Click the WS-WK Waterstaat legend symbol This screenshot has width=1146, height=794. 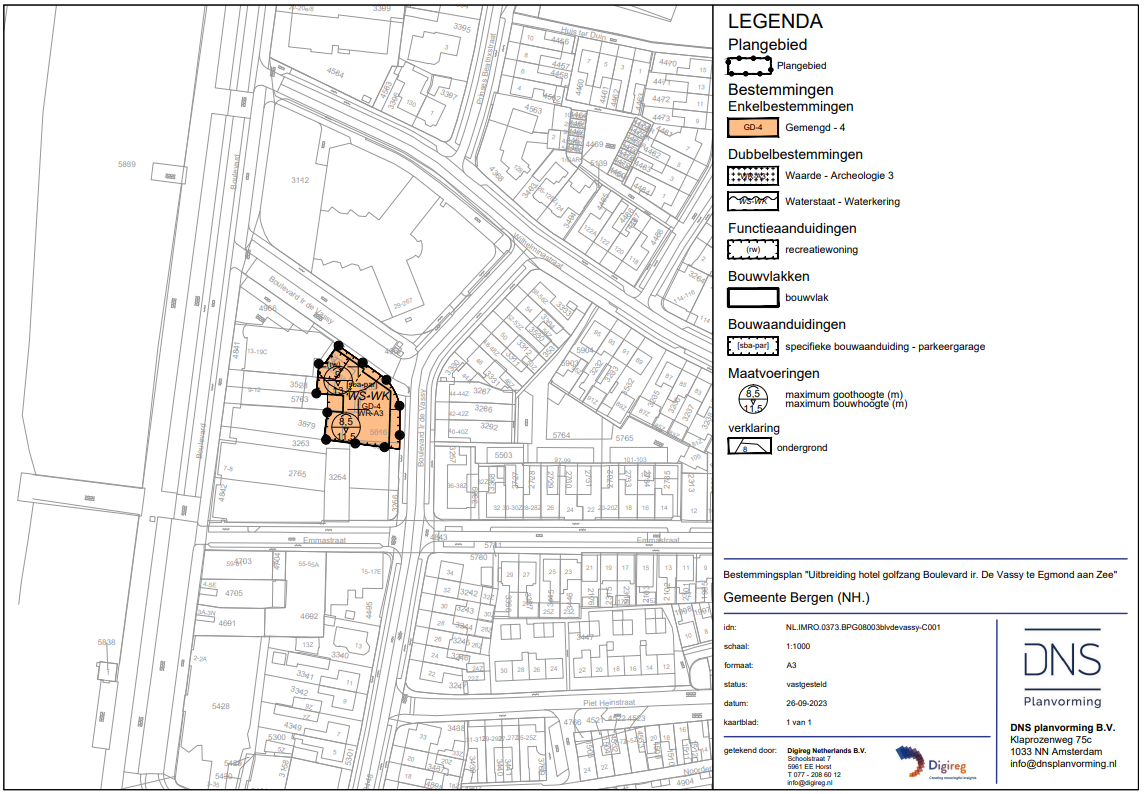753,201
